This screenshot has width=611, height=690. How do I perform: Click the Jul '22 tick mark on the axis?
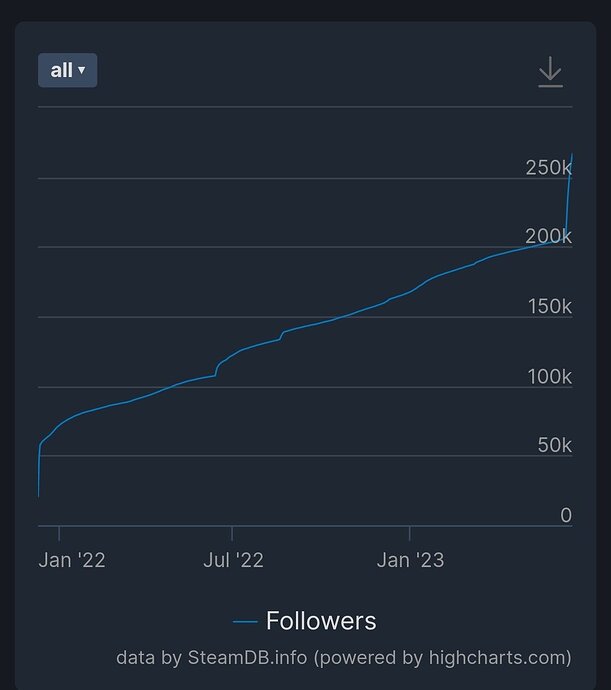(x=232, y=532)
